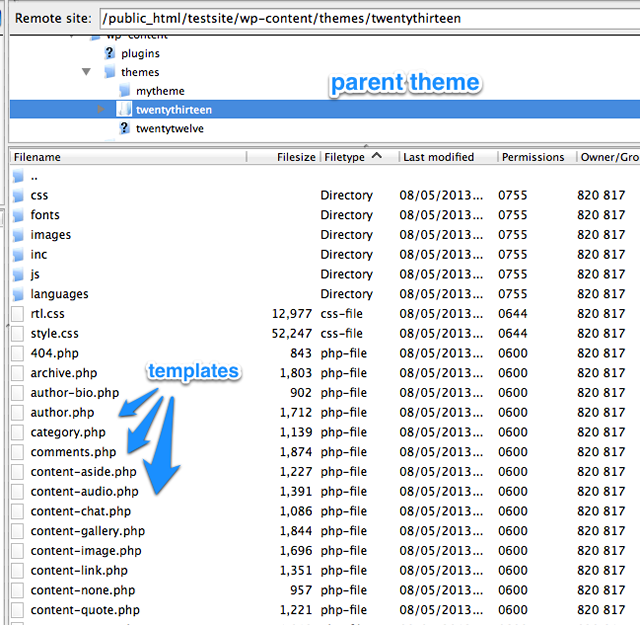Select the comments.php filename
The height and width of the screenshot is (625, 640).
point(73,452)
